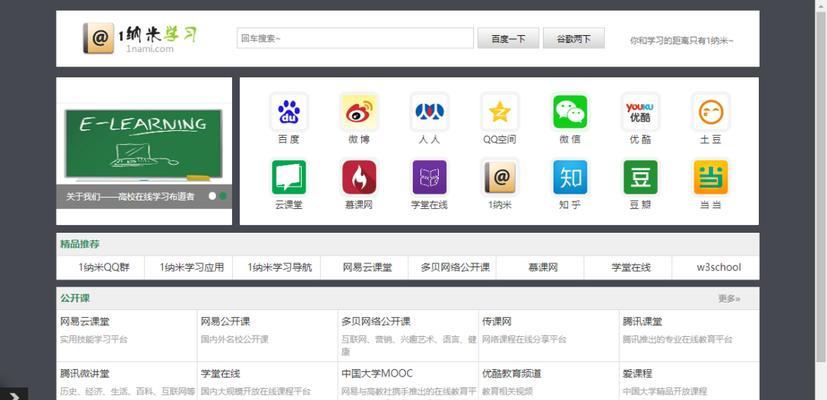Open the 优酷教育频道 course link
Screen dimensions: 827x400
pos(512,374)
